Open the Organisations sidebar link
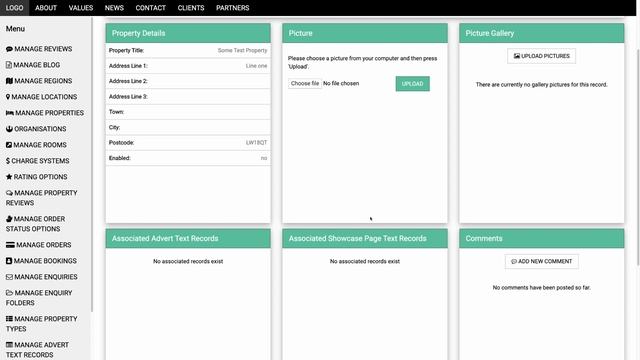Viewport: 640px width, 360px height. pos(40,129)
